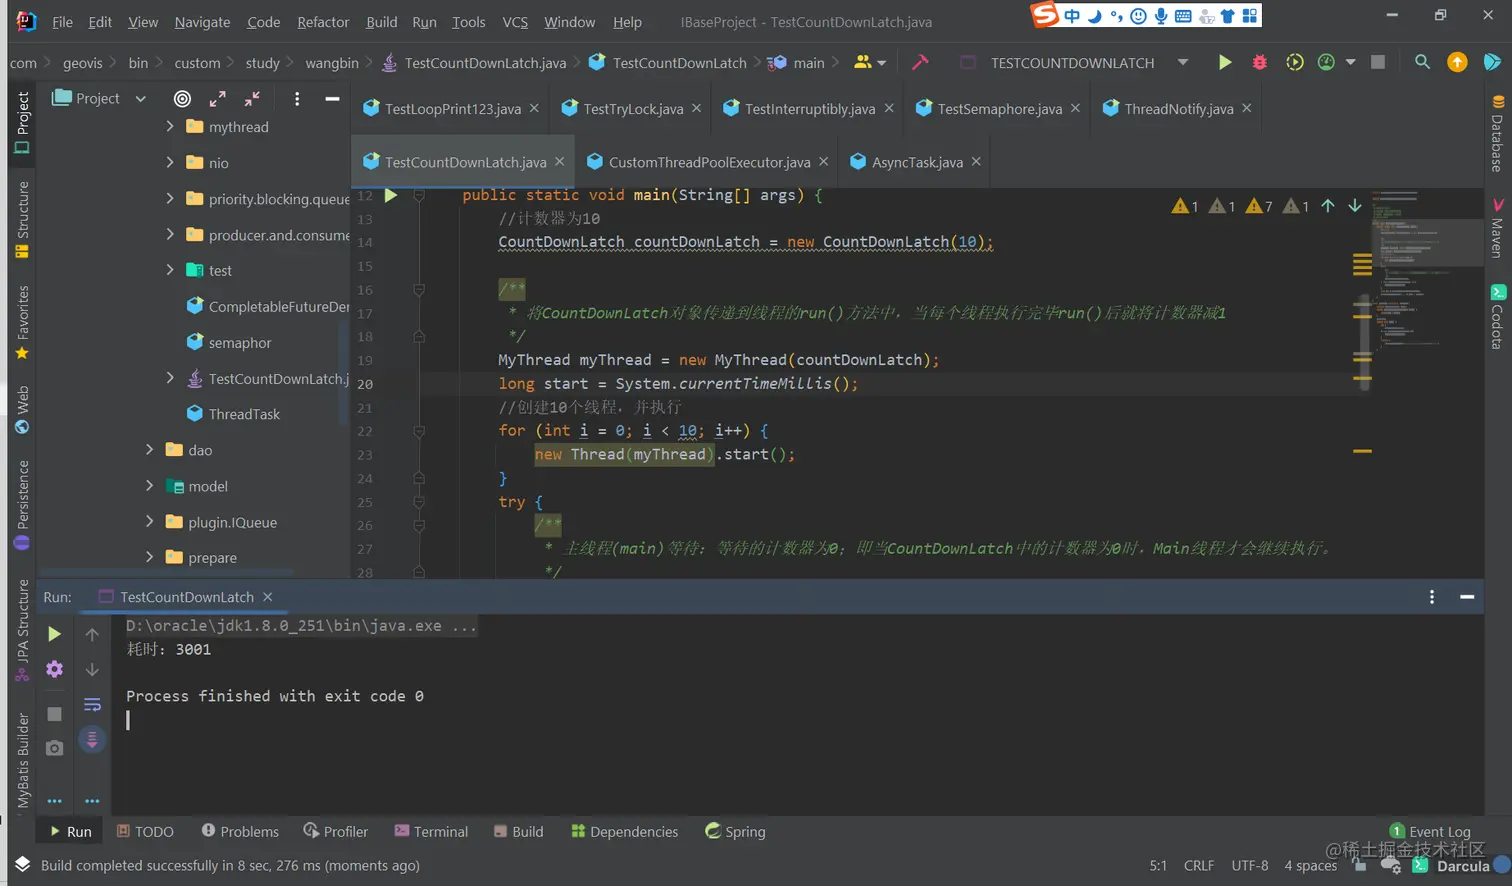This screenshot has width=1512, height=886.
Task: Select opened file target icon in Project panel
Action: click(x=182, y=98)
